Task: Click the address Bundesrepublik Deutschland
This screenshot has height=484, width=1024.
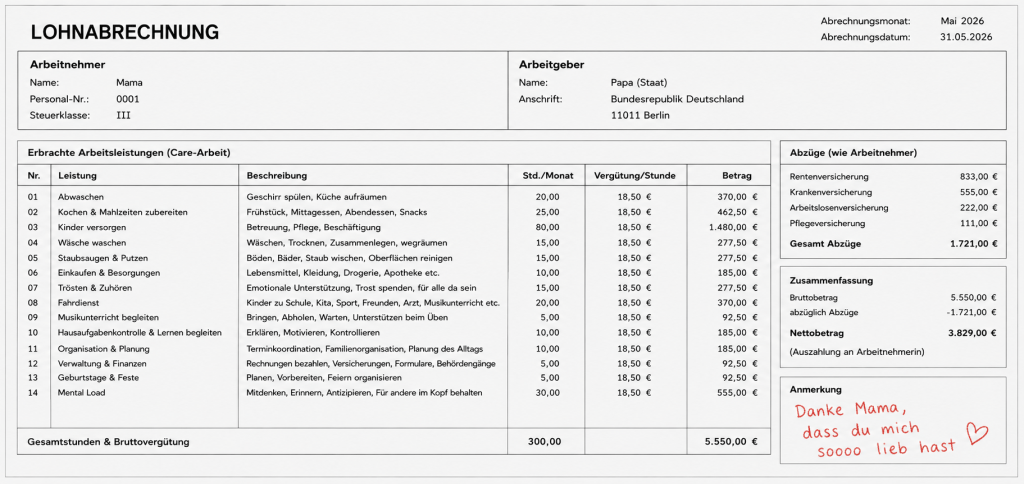Action: tap(677, 99)
